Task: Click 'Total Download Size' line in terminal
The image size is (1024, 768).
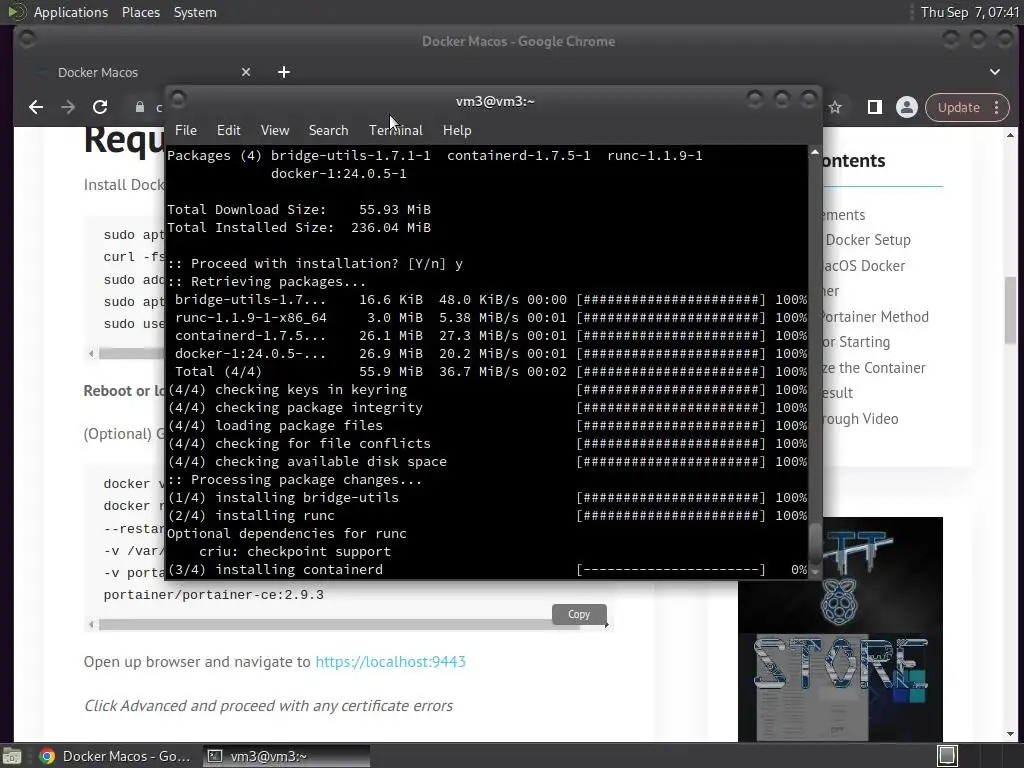Action: click(299, 210)
